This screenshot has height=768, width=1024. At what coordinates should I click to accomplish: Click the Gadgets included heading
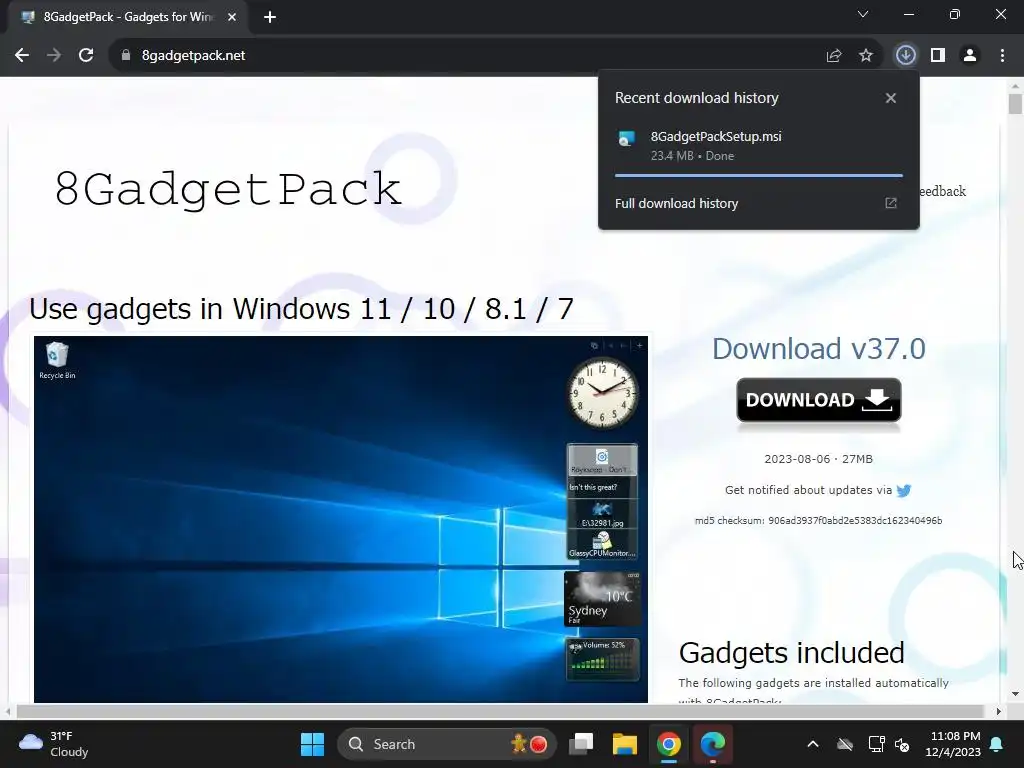792,652
